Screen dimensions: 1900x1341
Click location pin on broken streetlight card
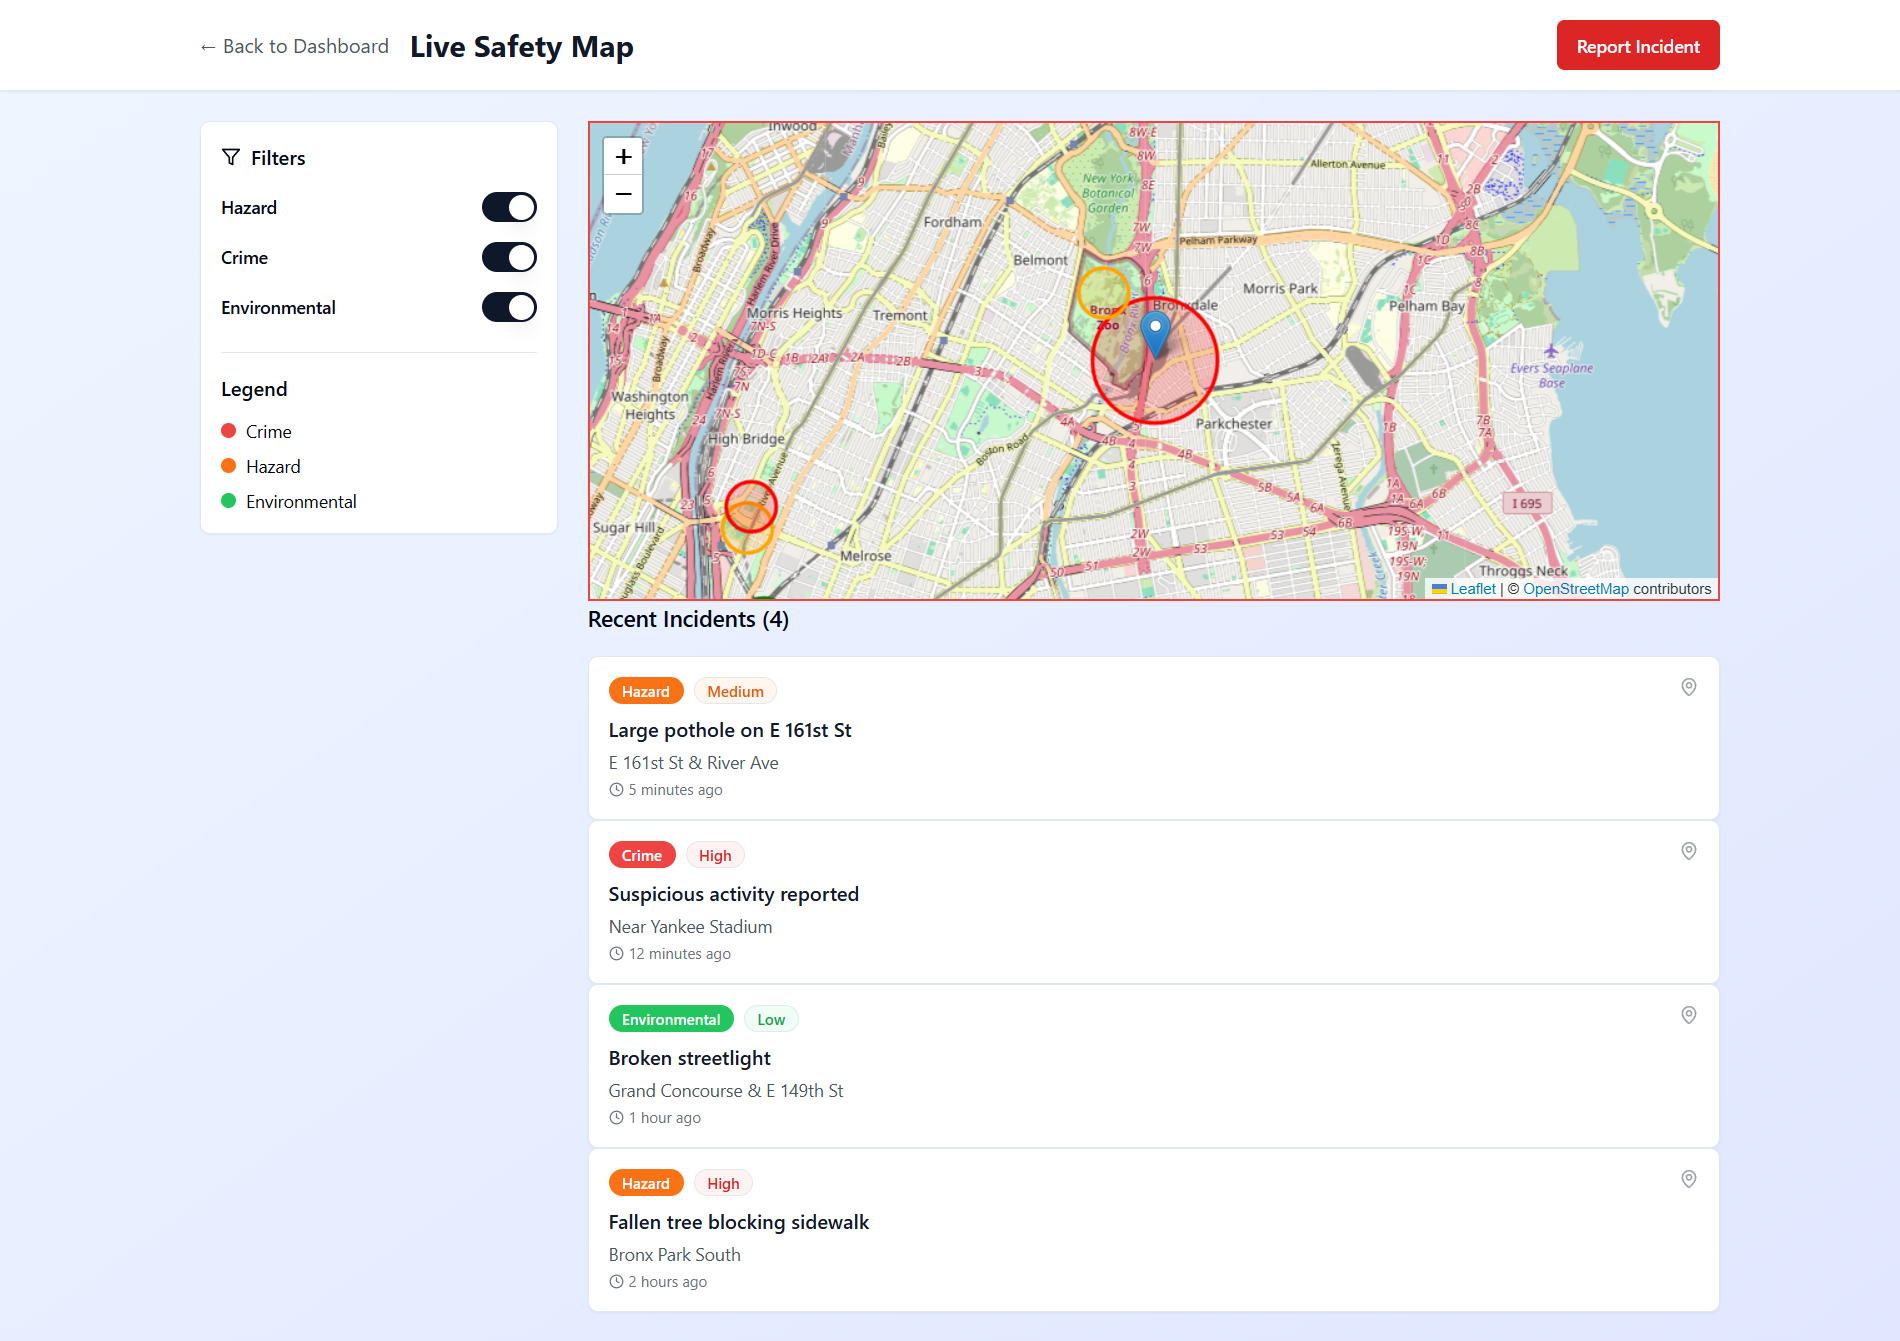[1688, 1015]
